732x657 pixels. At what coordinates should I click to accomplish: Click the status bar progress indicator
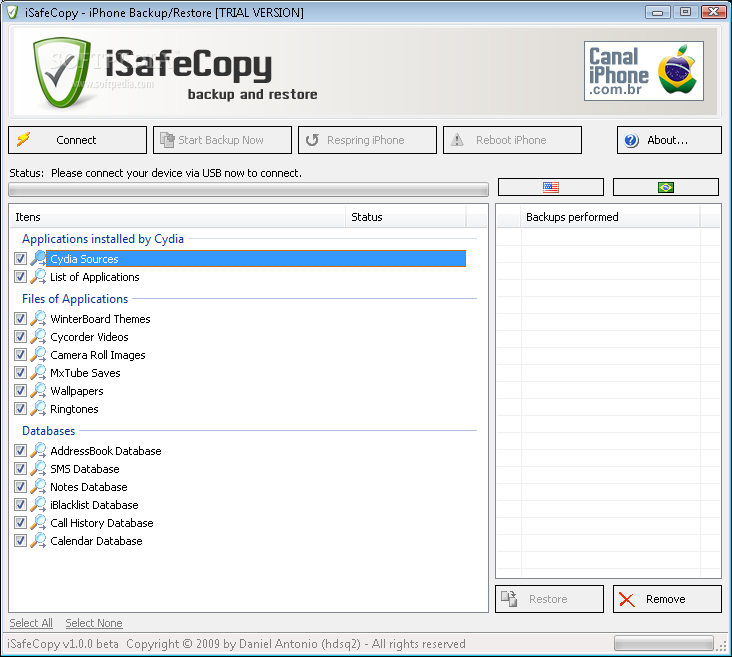click(x=664, y=643)
